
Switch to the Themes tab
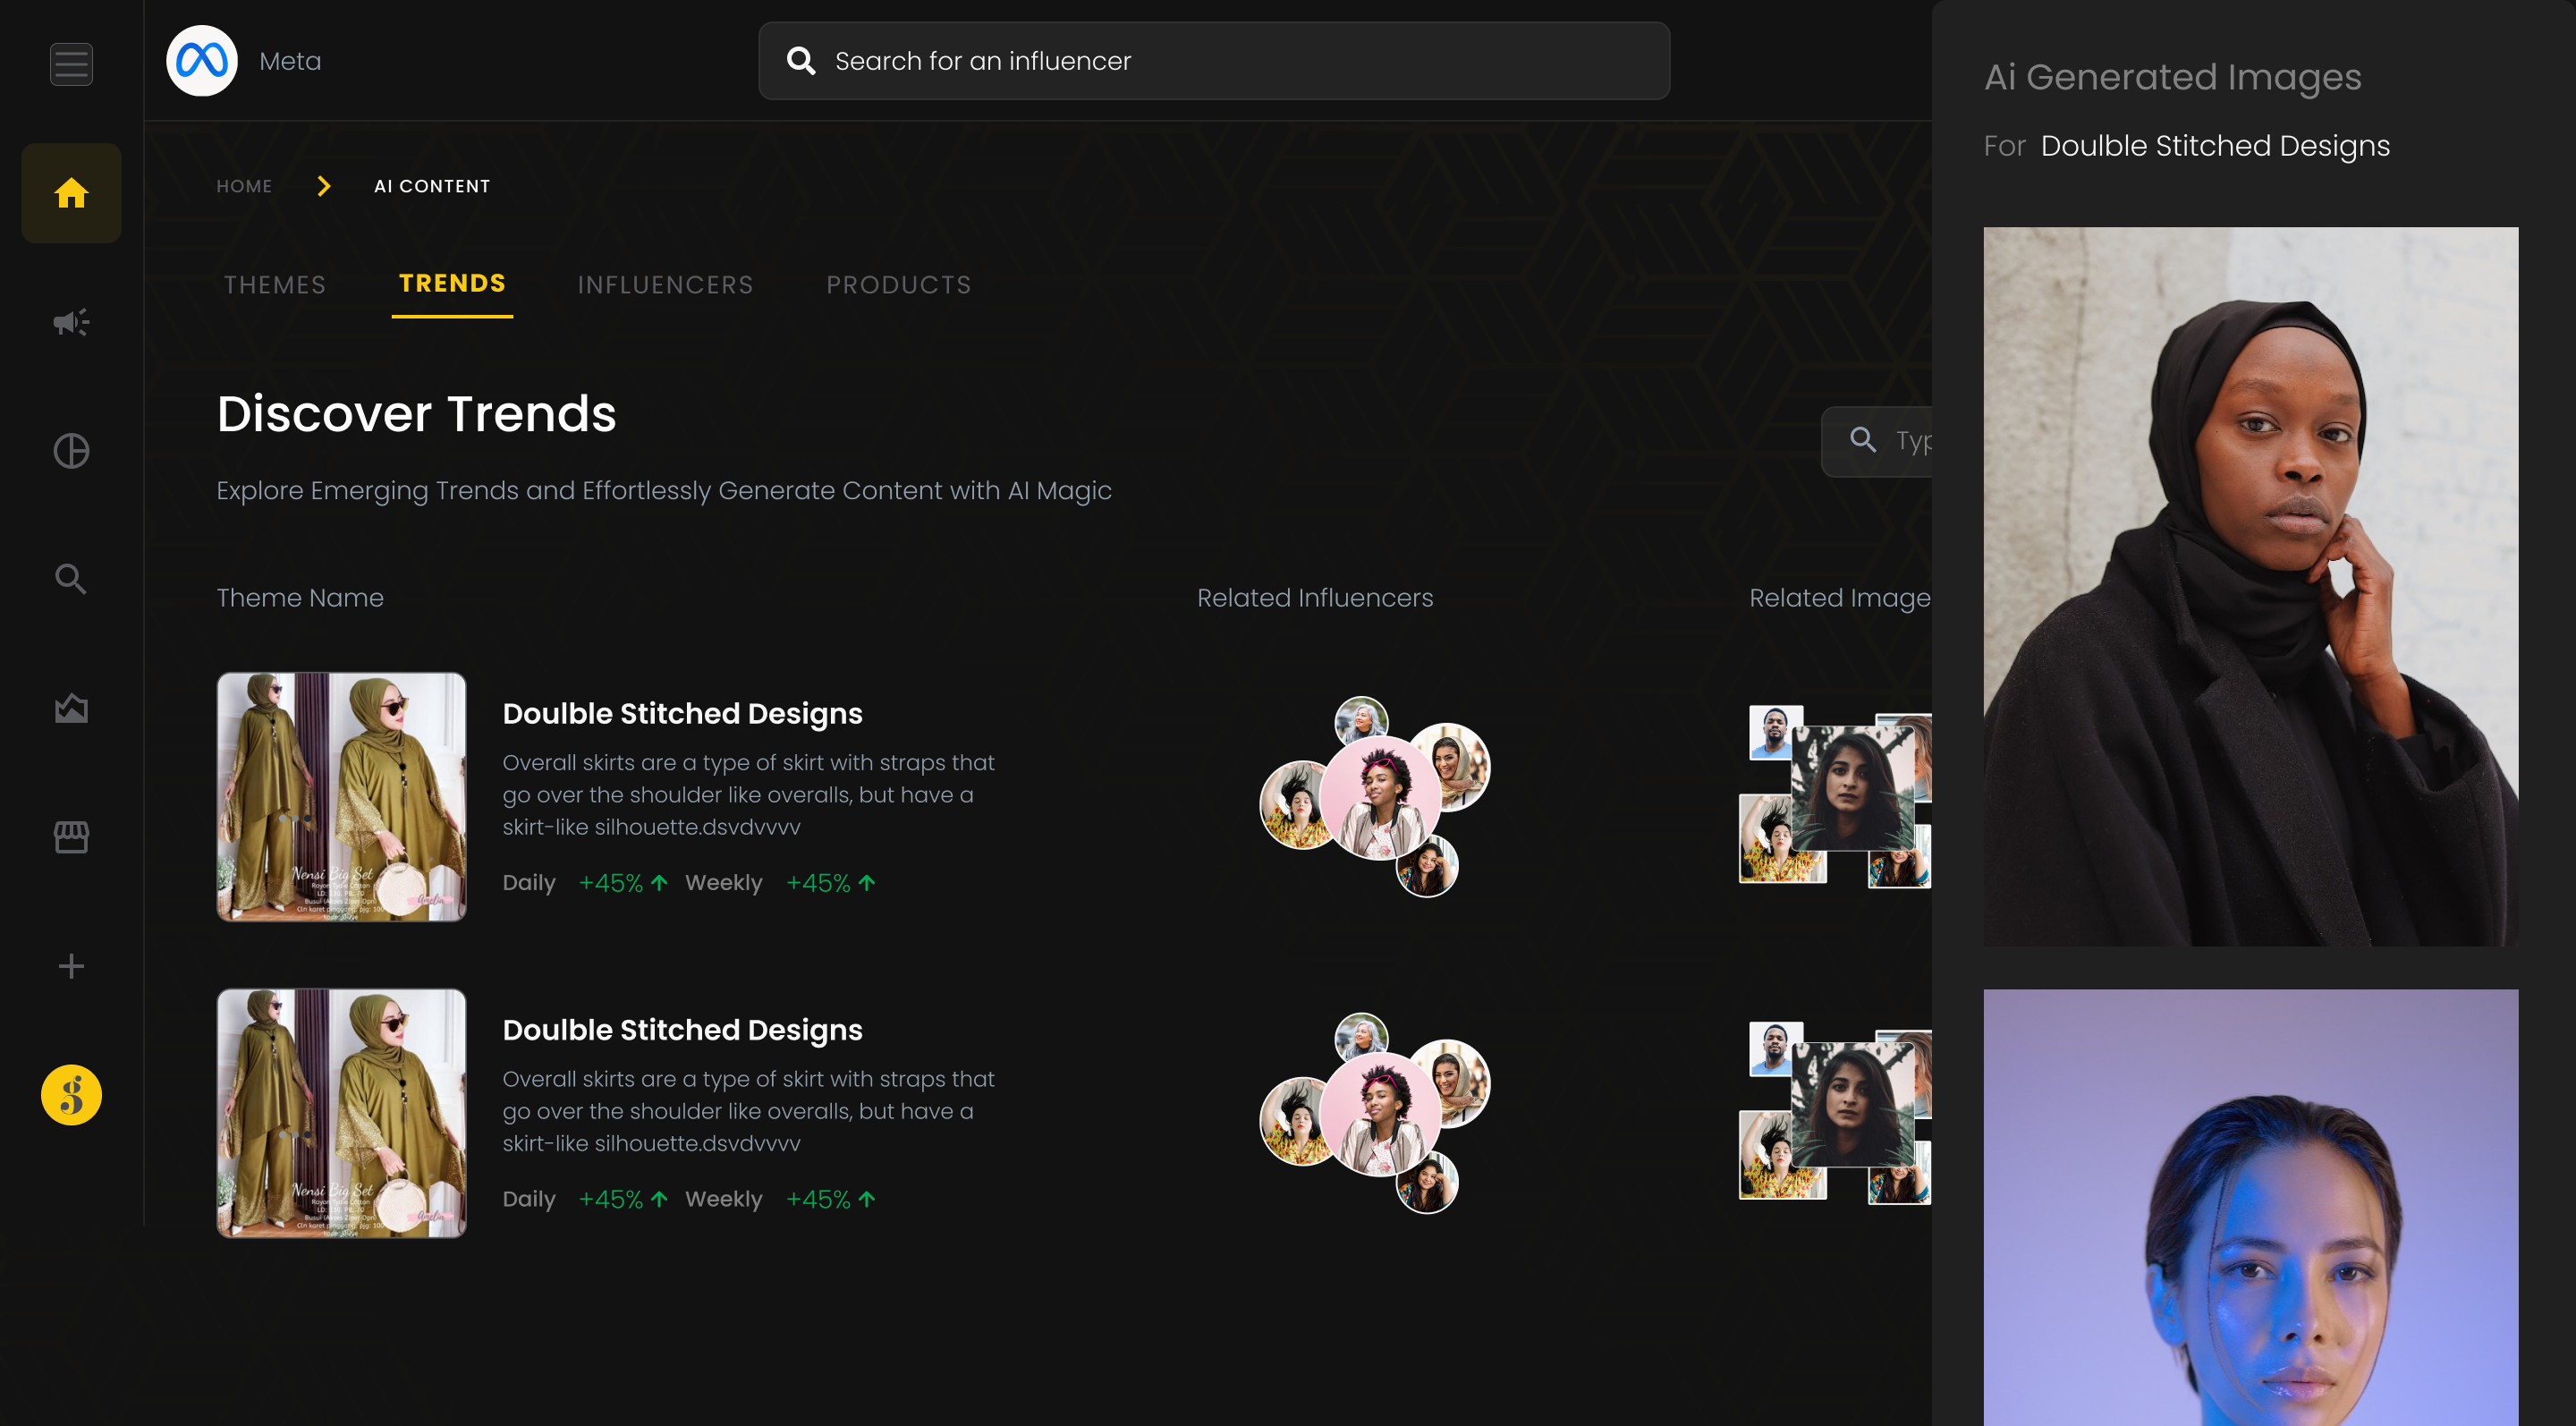275,285
